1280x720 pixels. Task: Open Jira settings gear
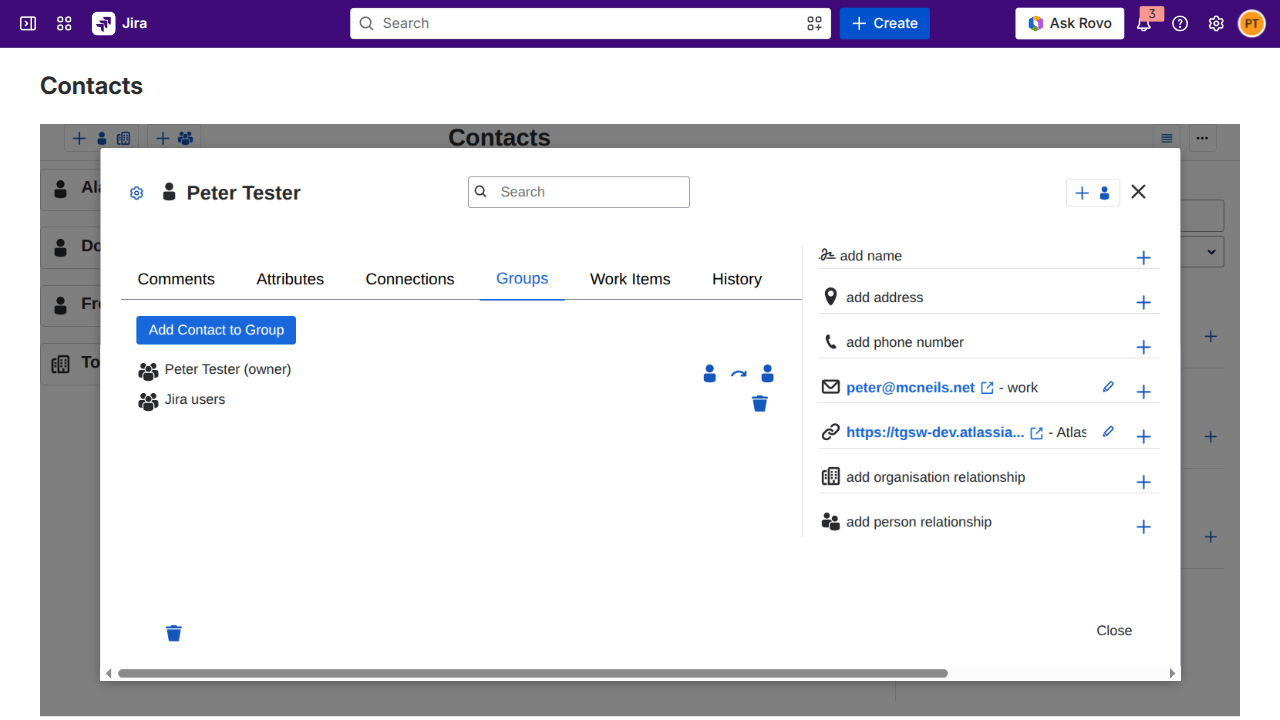point(1216,23)
